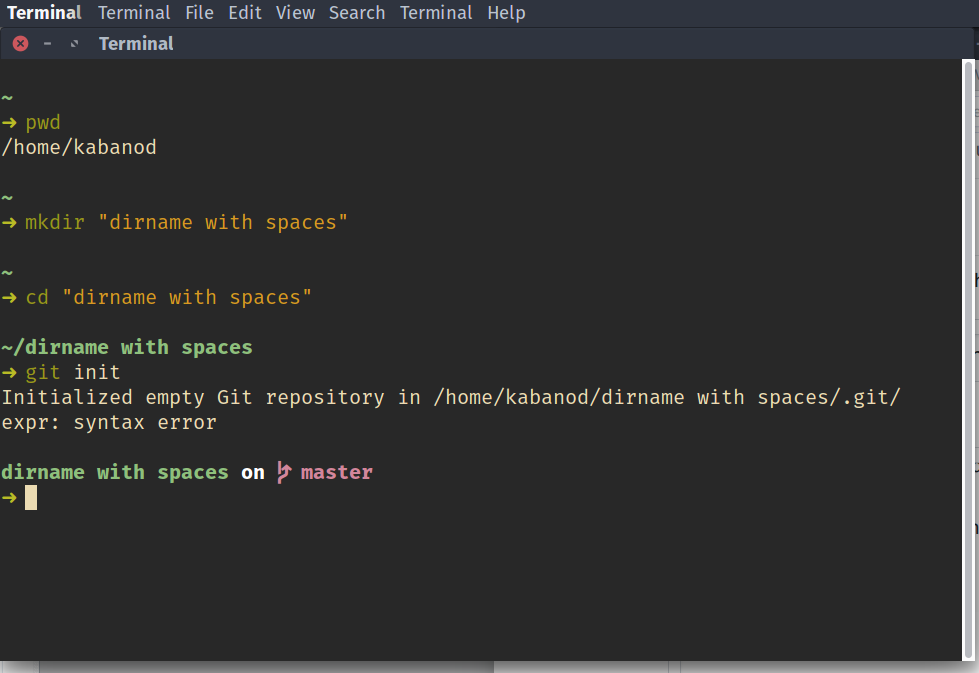
Task: Click the green arrow prompt glyph
Action: coord(9,497)
